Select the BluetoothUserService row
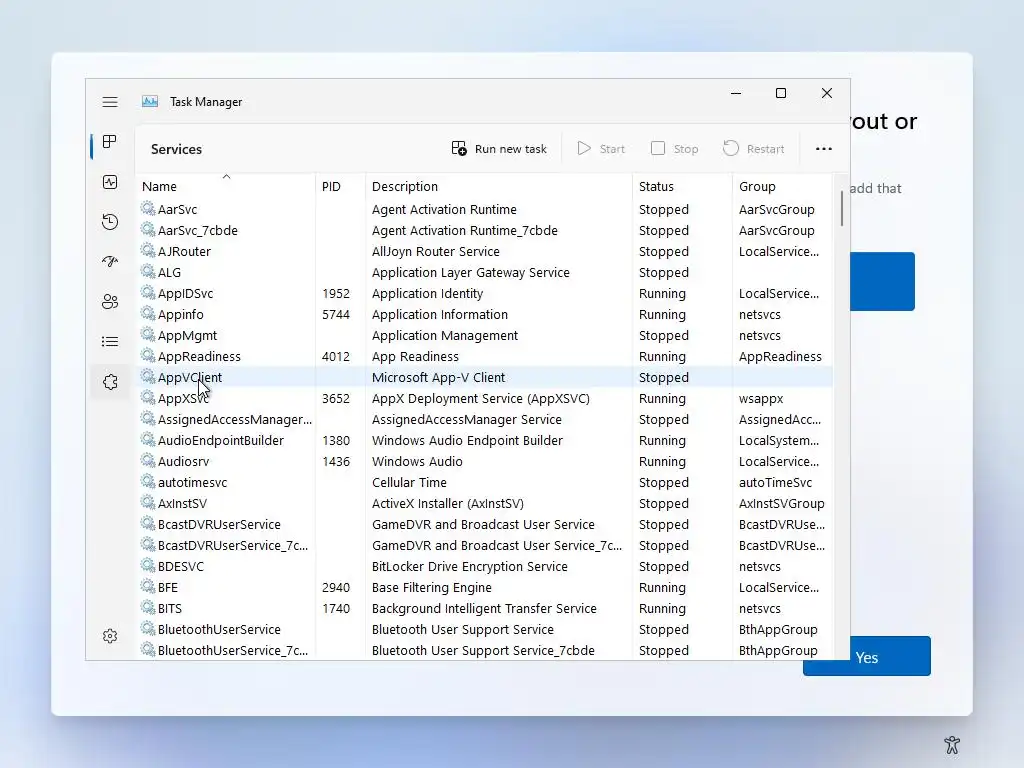 485,630
